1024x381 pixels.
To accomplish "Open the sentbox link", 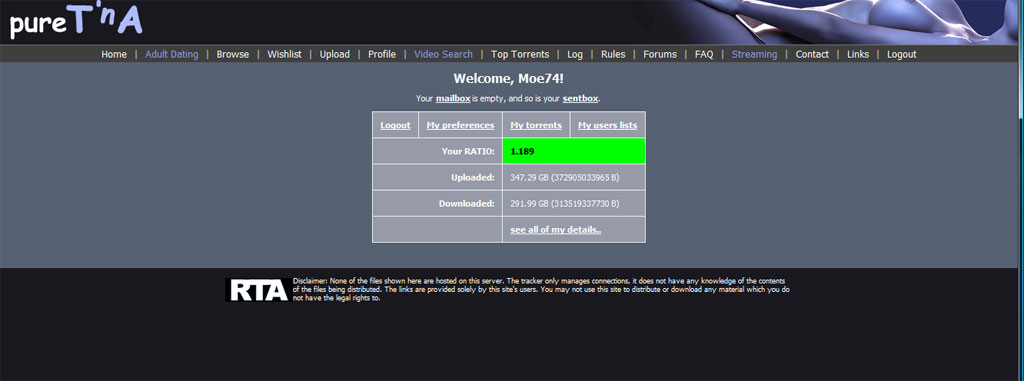I will click(x=581, y=99).
